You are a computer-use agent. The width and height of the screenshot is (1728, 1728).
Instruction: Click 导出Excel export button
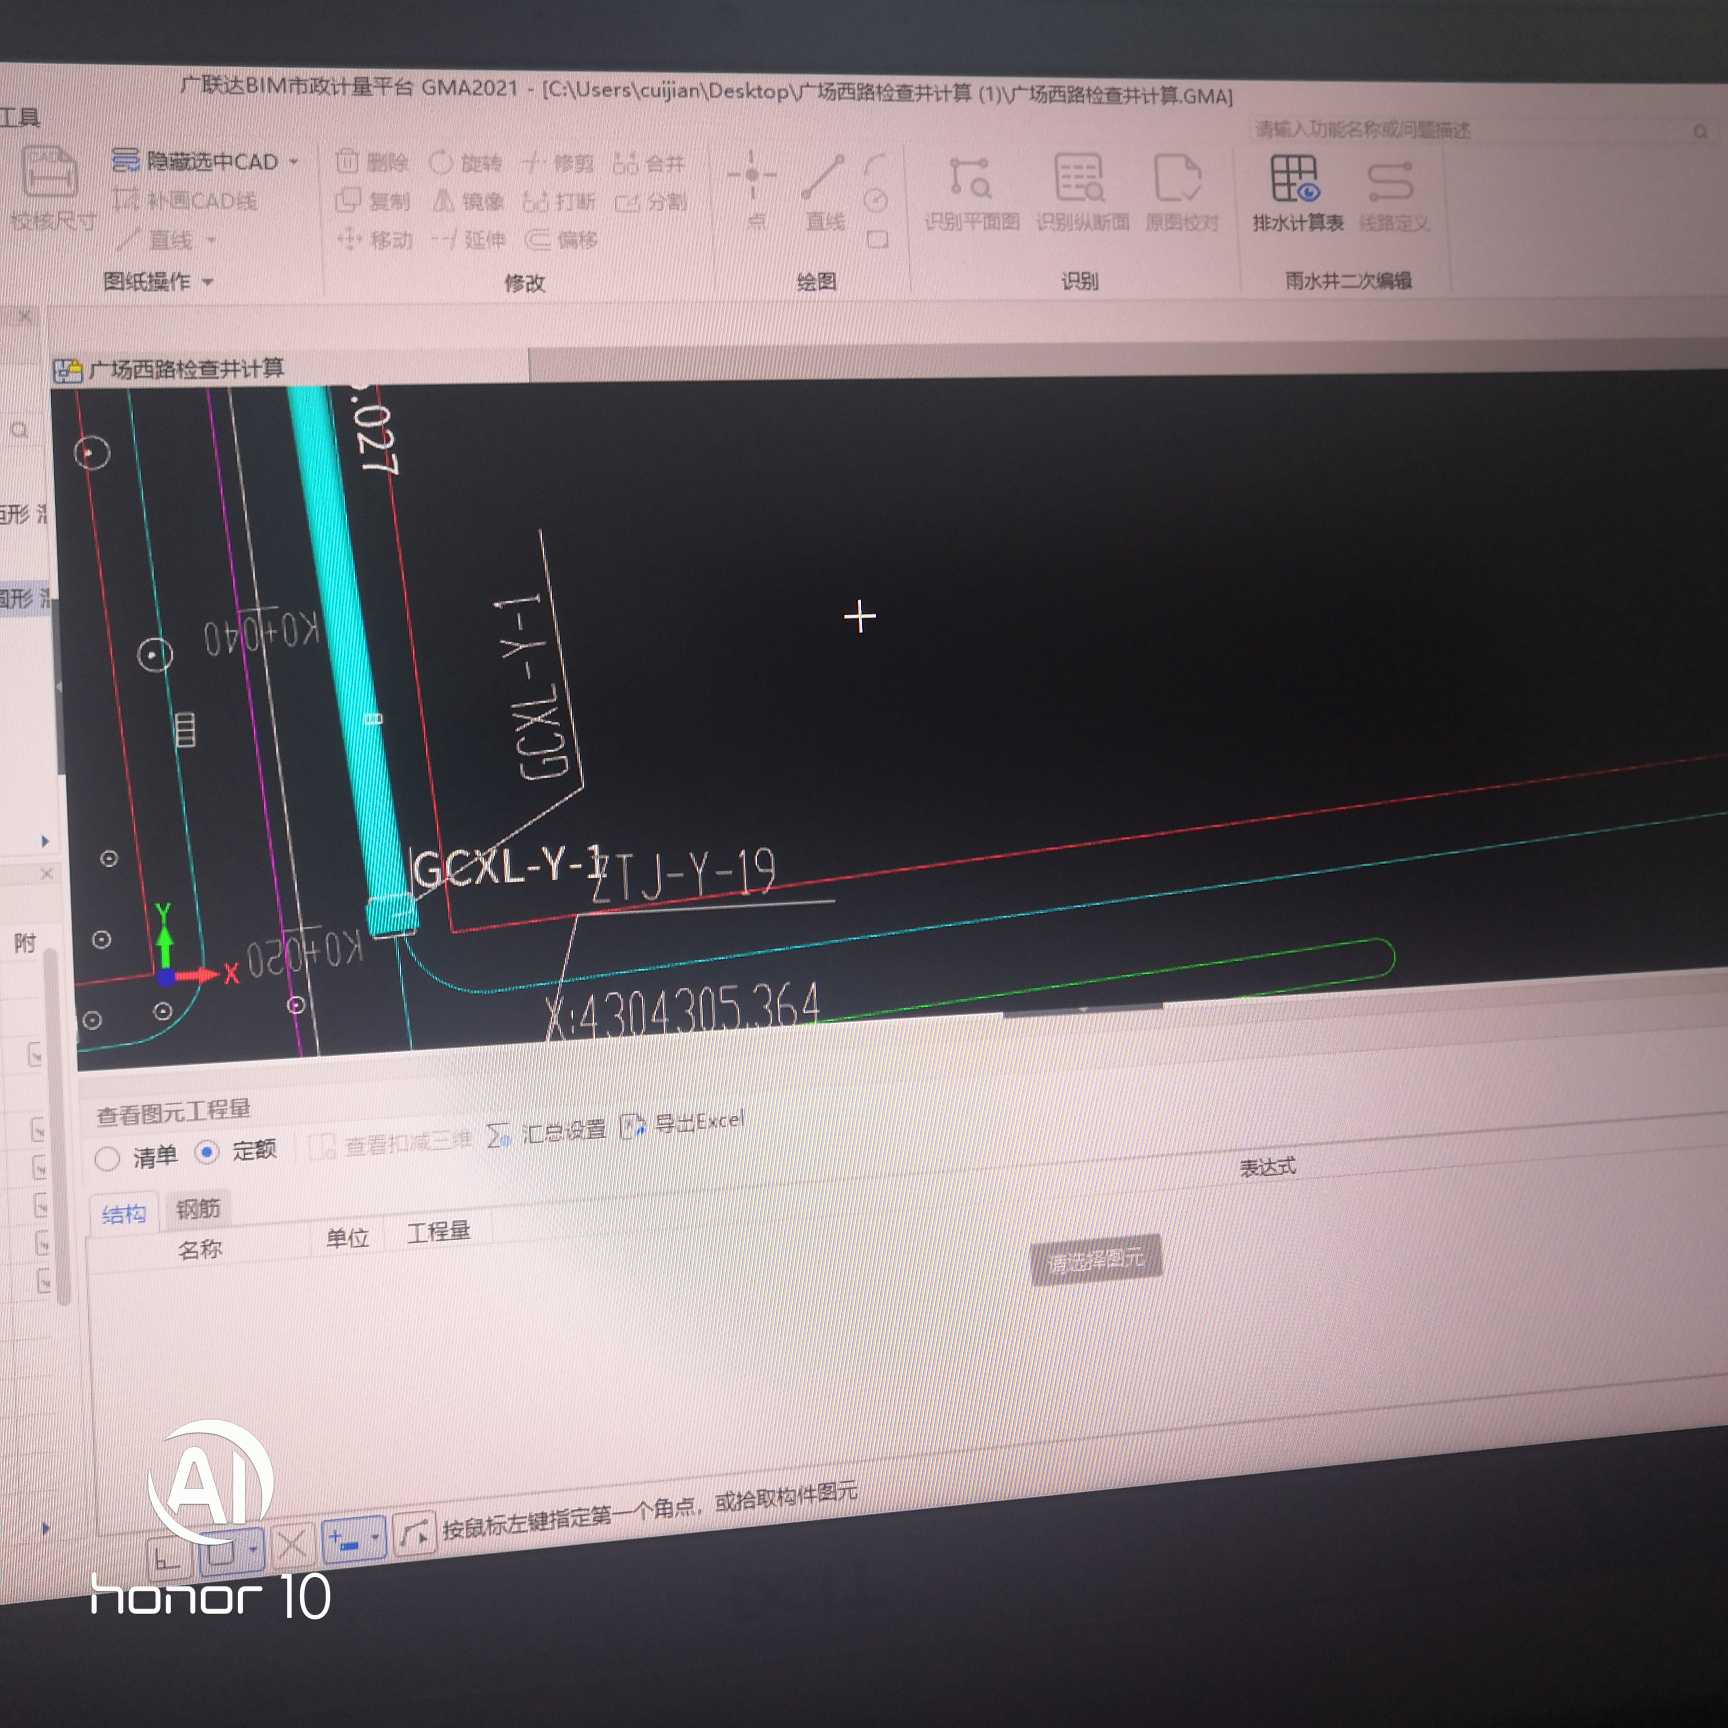click(682, 1123)
